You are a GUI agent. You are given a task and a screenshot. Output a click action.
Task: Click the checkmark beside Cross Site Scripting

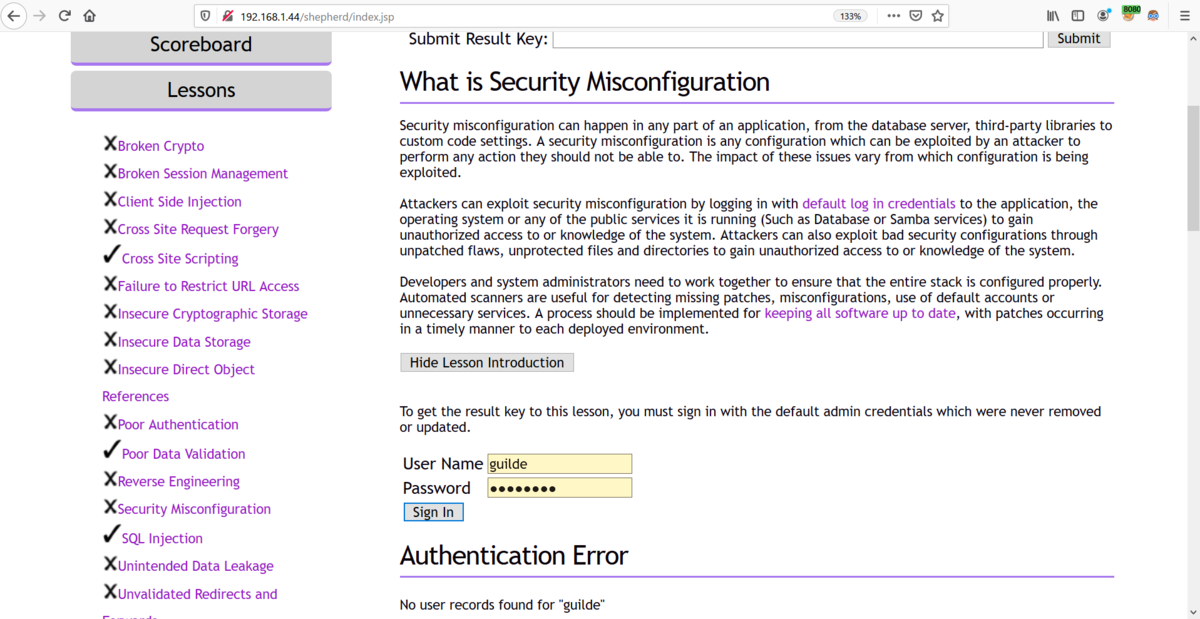(x=111, y=255)
